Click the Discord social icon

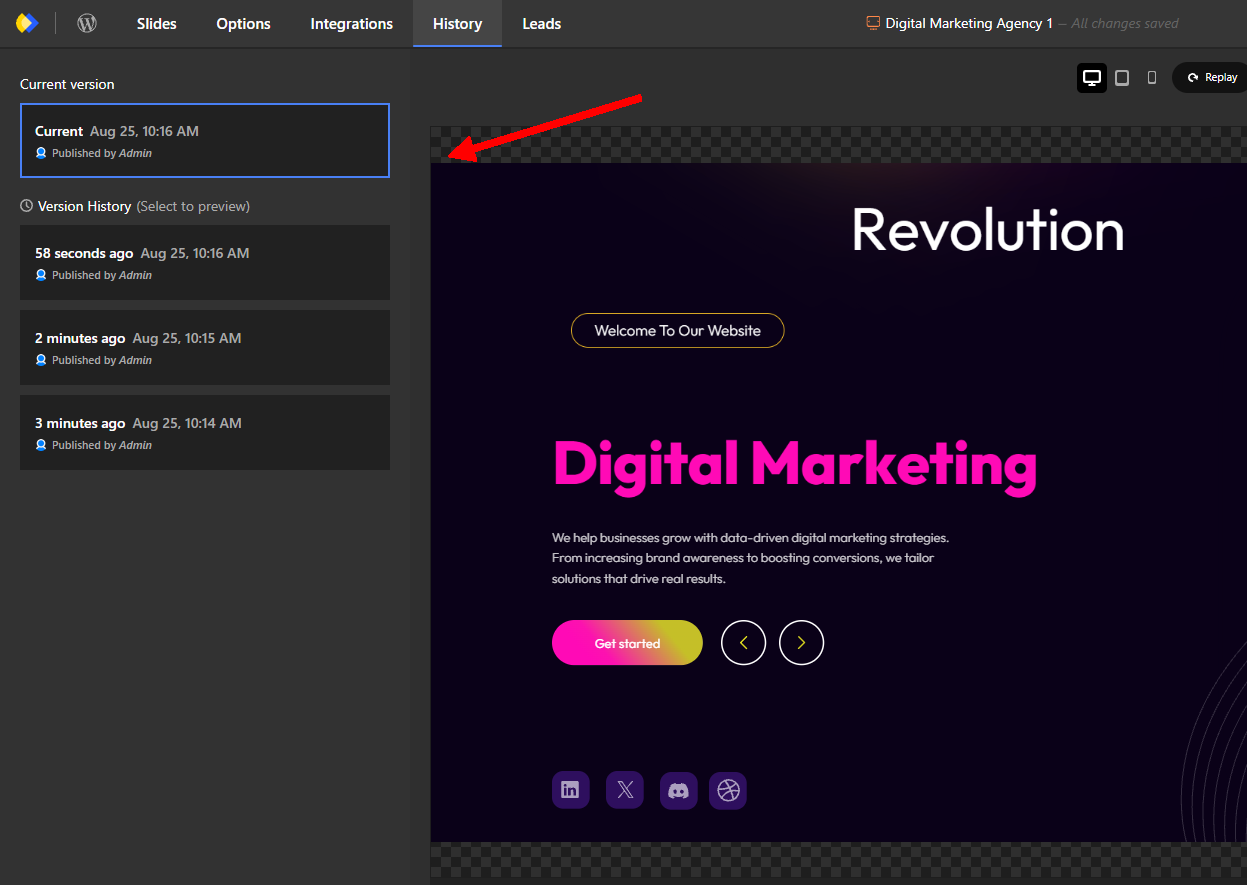click(x=678, y=790)
